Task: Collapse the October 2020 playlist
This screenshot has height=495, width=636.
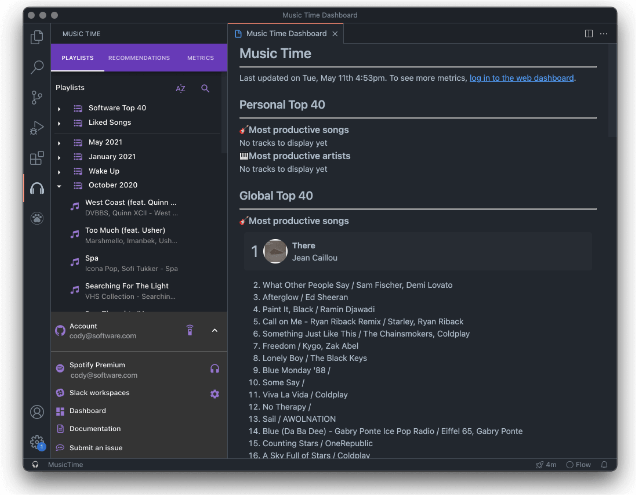Action: tap(59, 186)
